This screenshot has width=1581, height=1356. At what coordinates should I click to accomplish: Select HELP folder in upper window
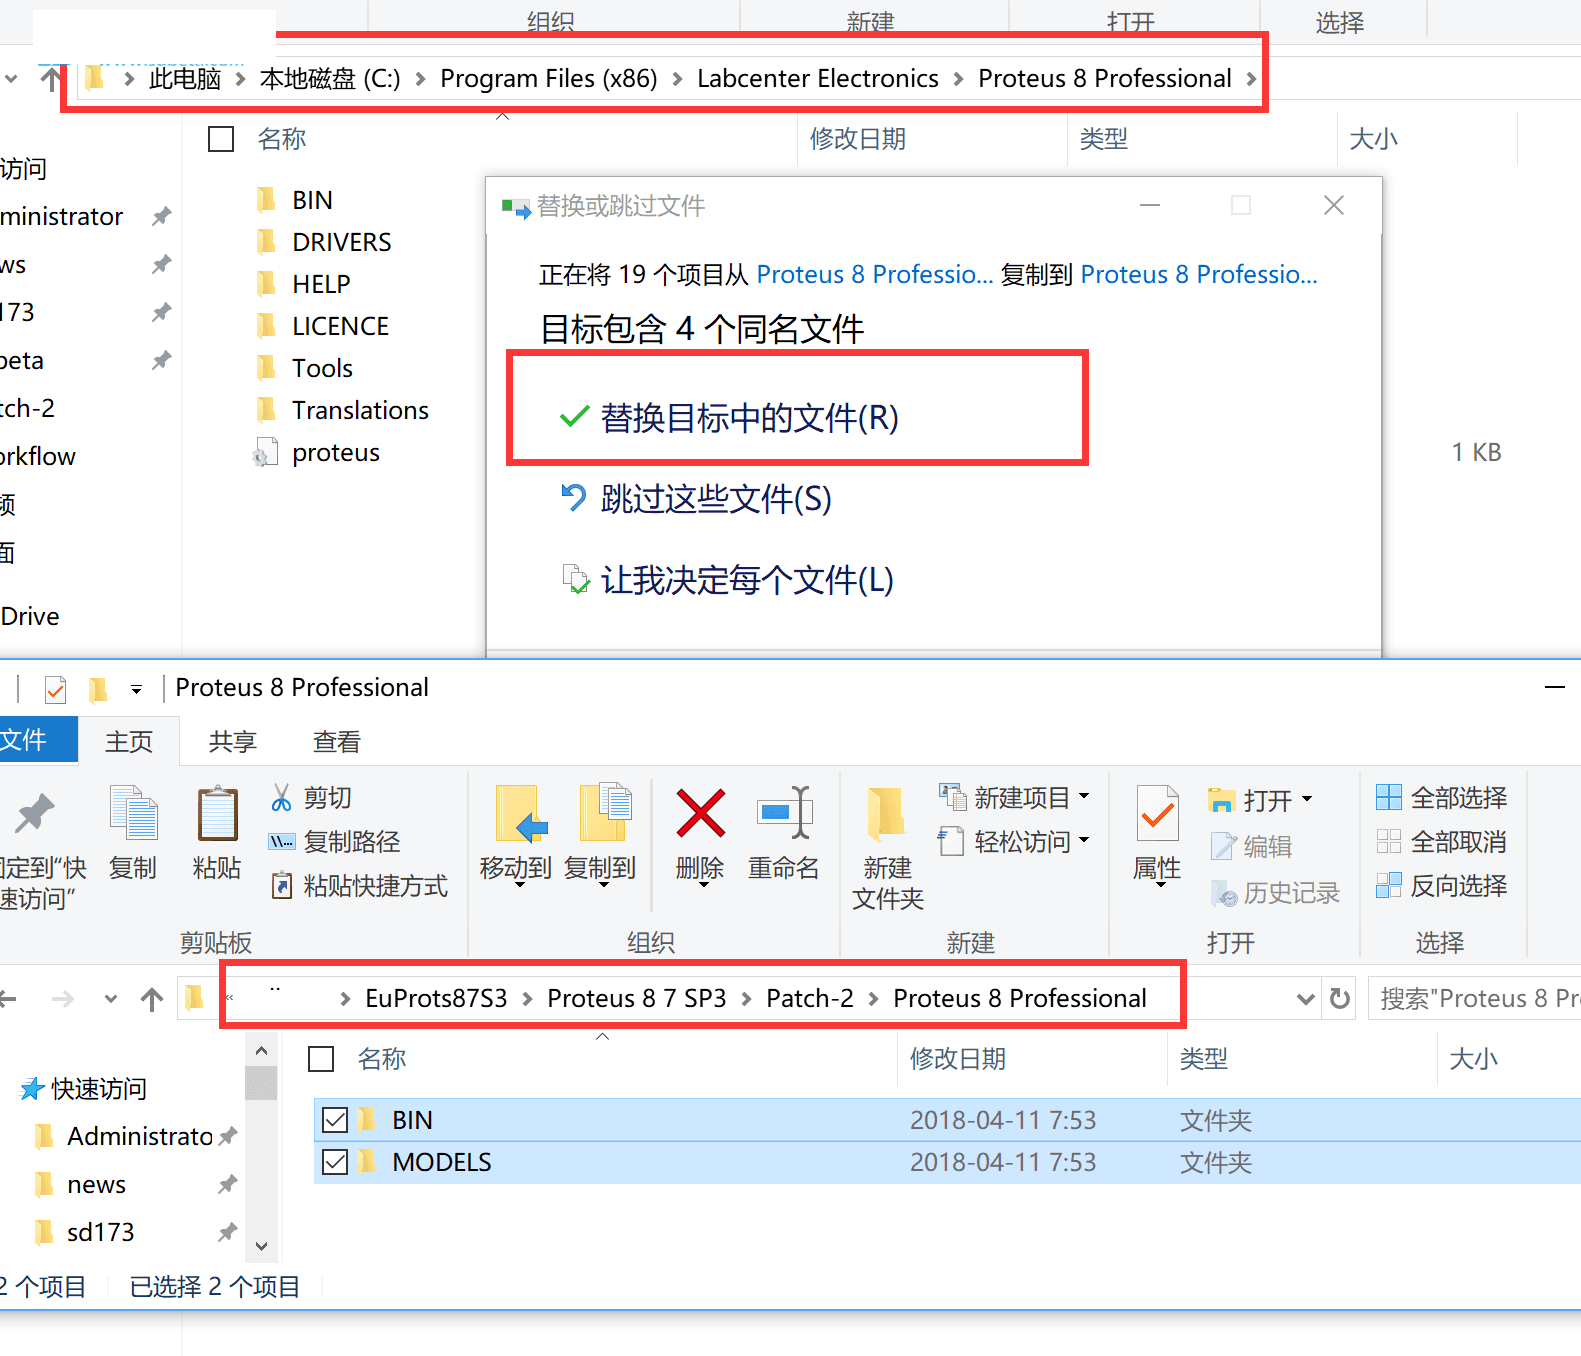(x=321, y=284)
